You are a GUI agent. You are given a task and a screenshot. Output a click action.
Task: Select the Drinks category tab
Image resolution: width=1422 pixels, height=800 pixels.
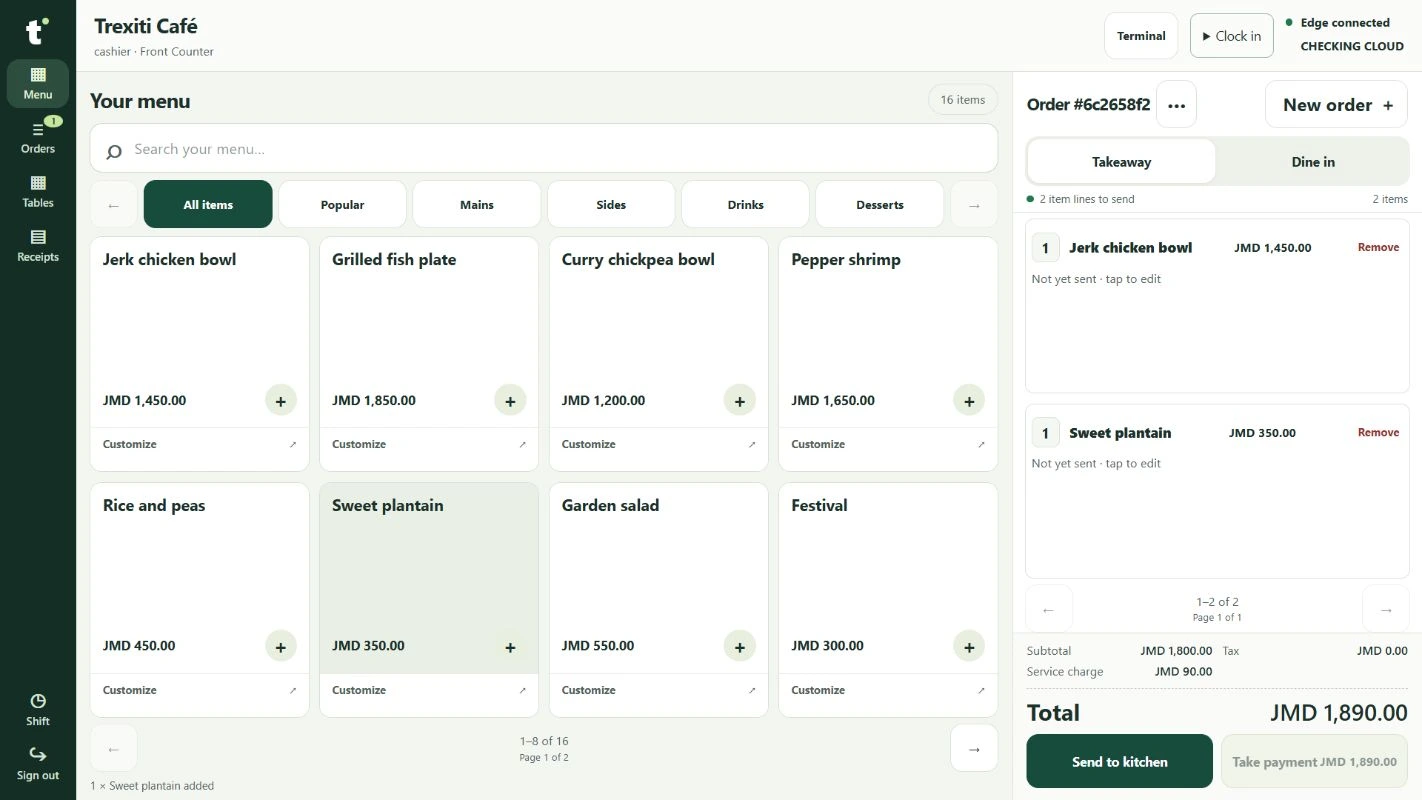(746, 204)
